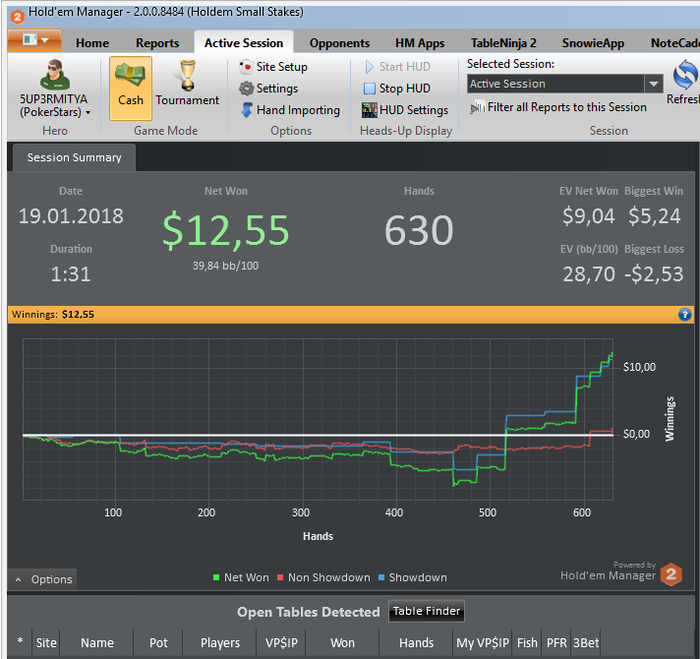The image size is (700, 659).
Task: Sort tables by 3Bet column
Action: pyautogui.click(x=586, y=643)
